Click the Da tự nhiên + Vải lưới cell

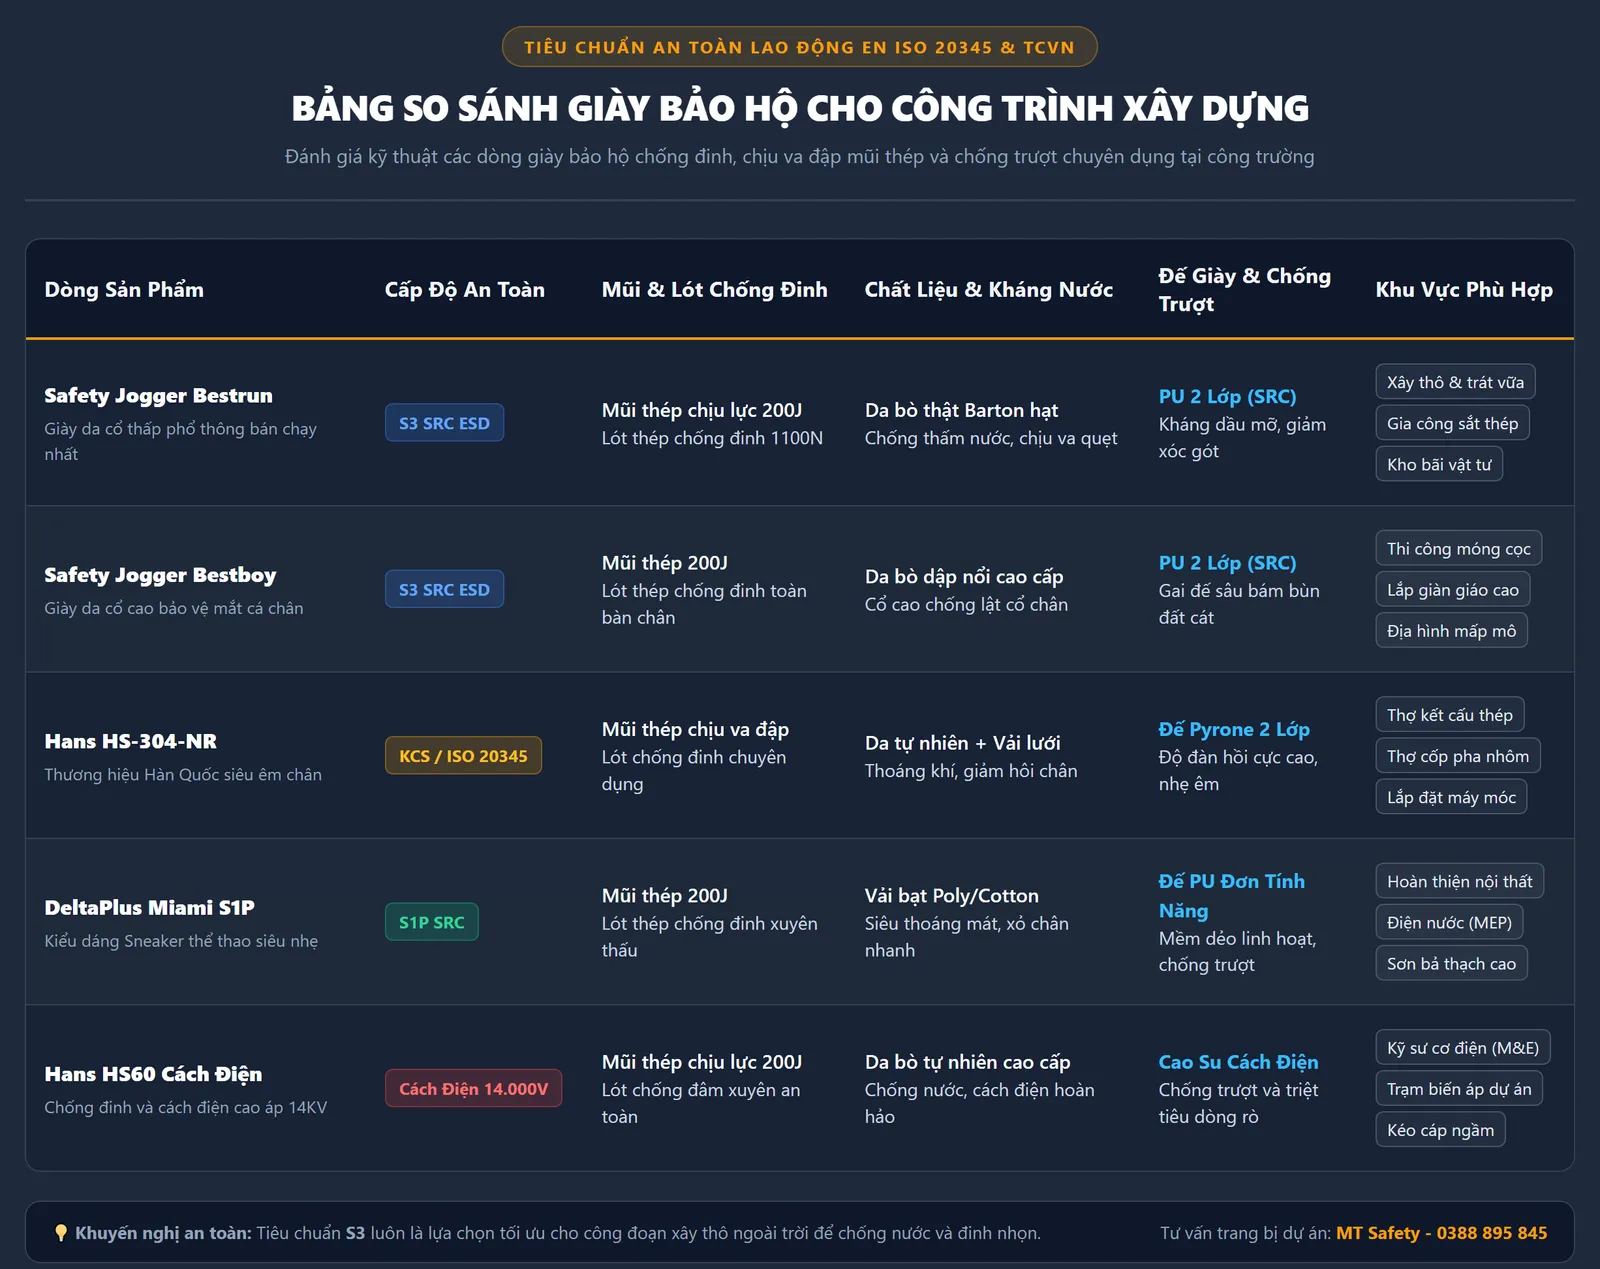[x=962, y=743]
